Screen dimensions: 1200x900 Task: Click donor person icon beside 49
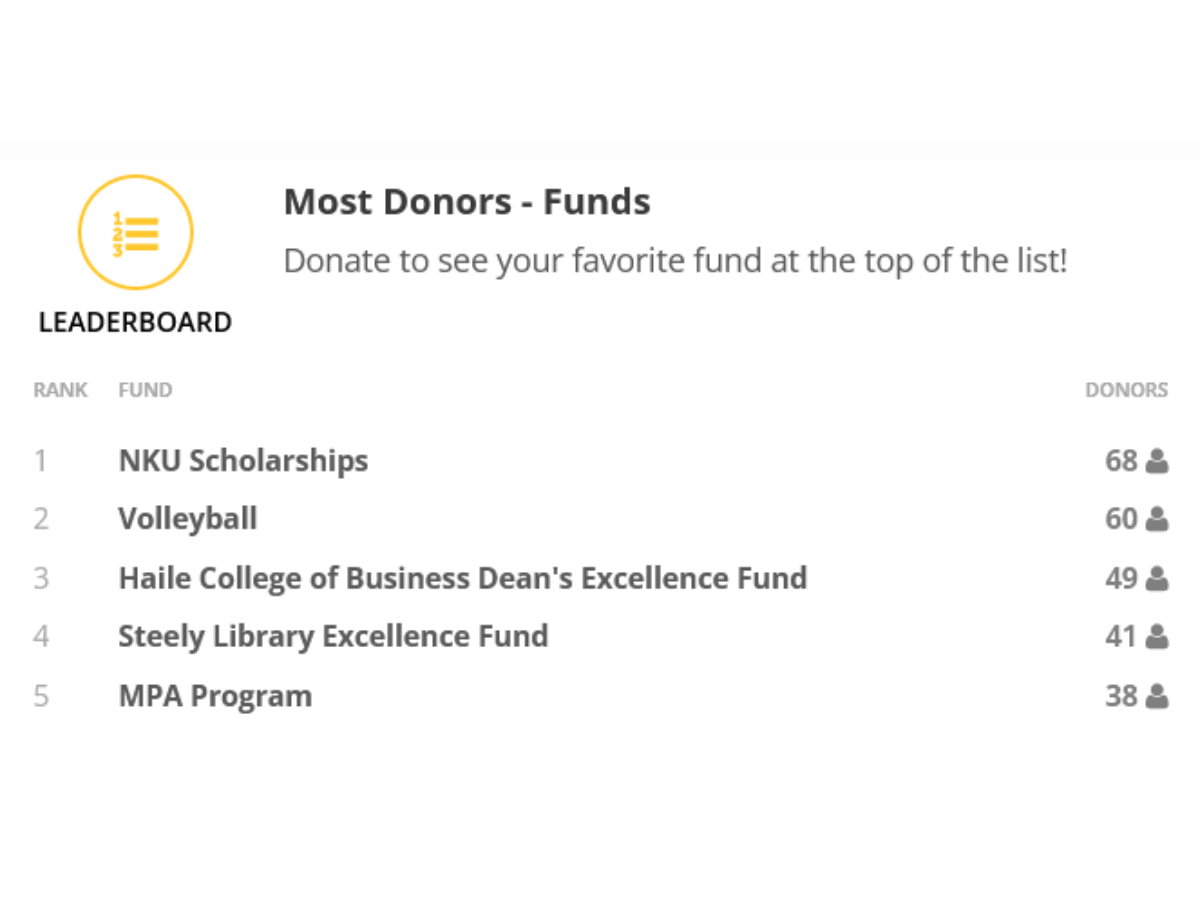coord(1157,578)
